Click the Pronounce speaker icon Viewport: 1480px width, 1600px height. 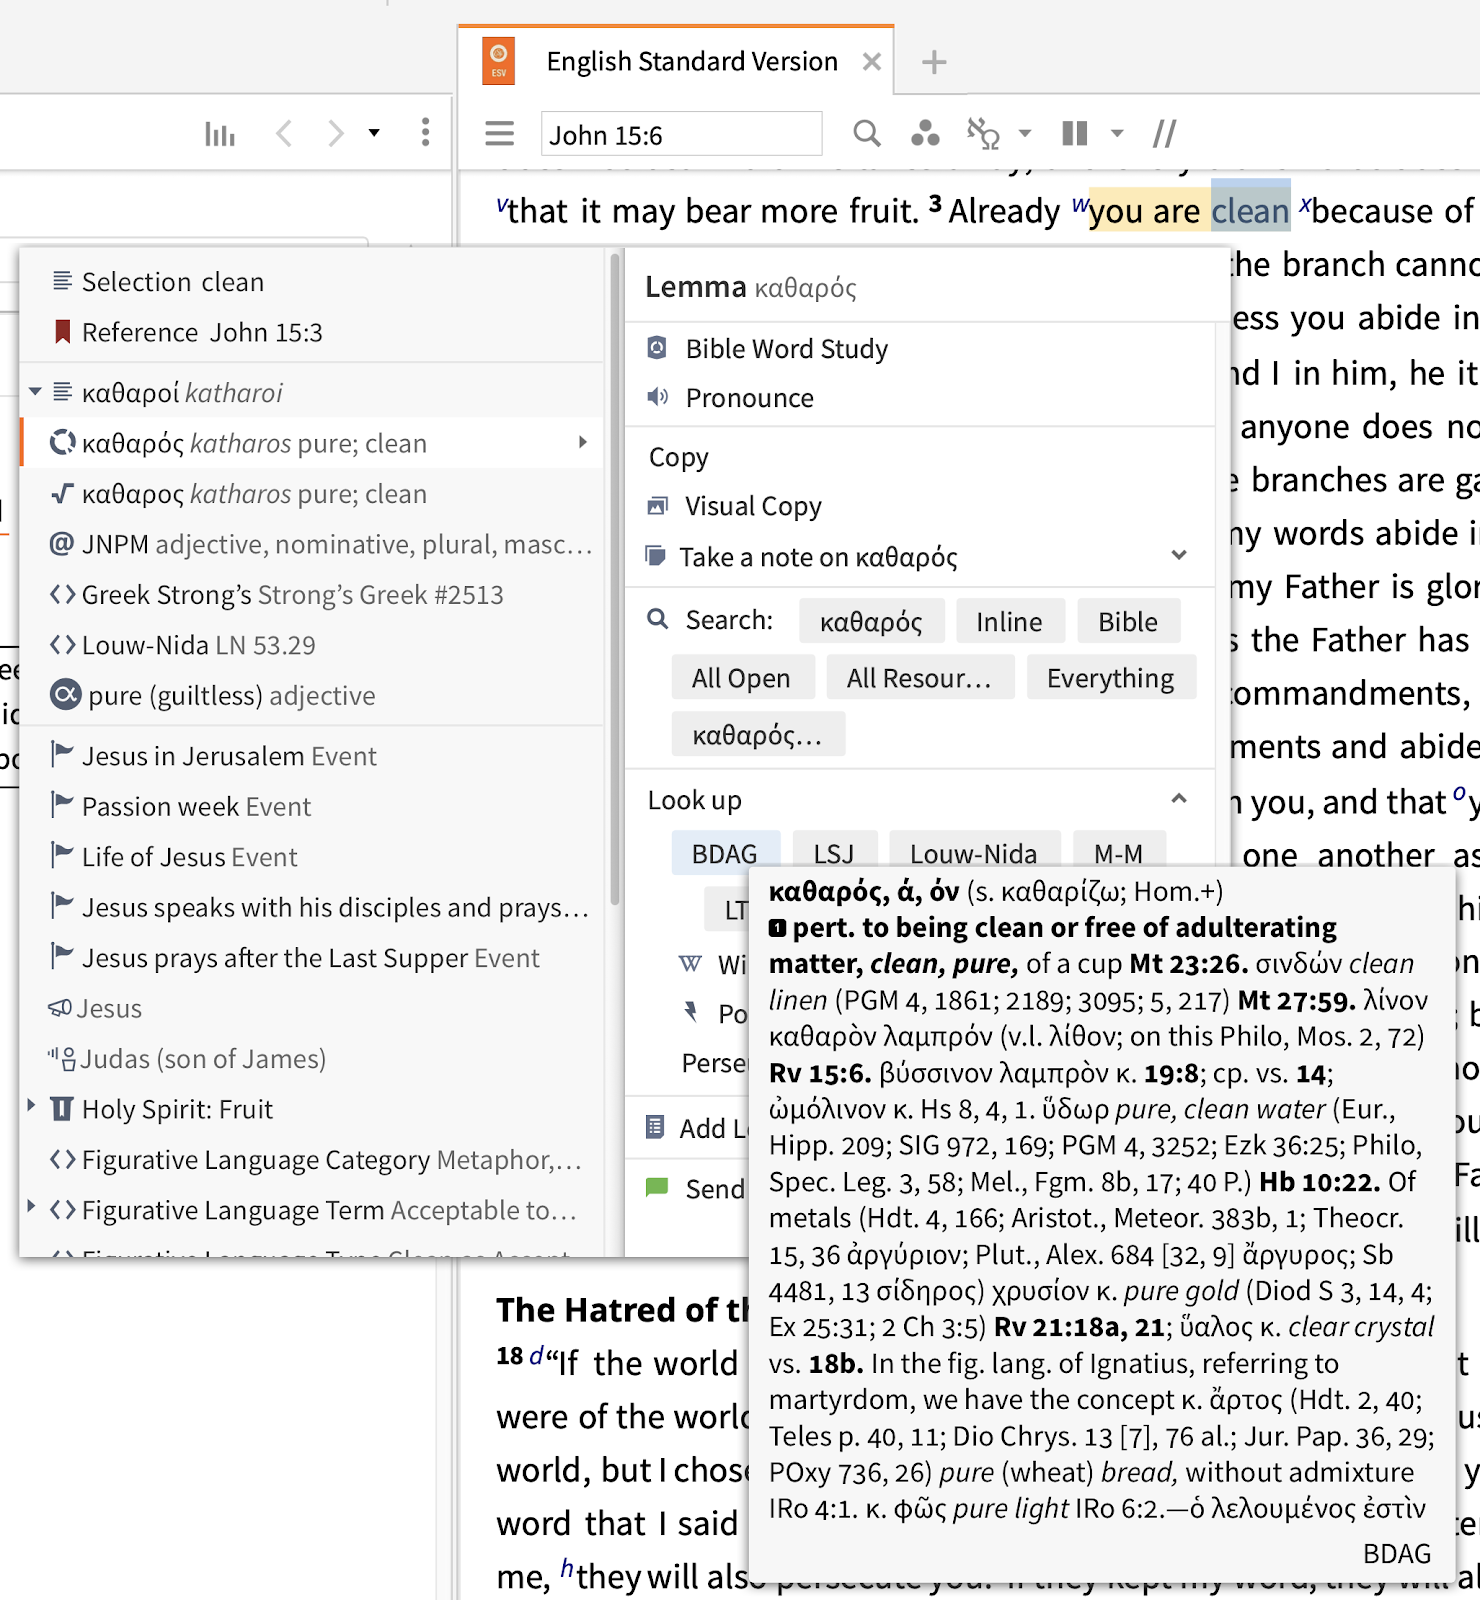(x=657, y=397)
